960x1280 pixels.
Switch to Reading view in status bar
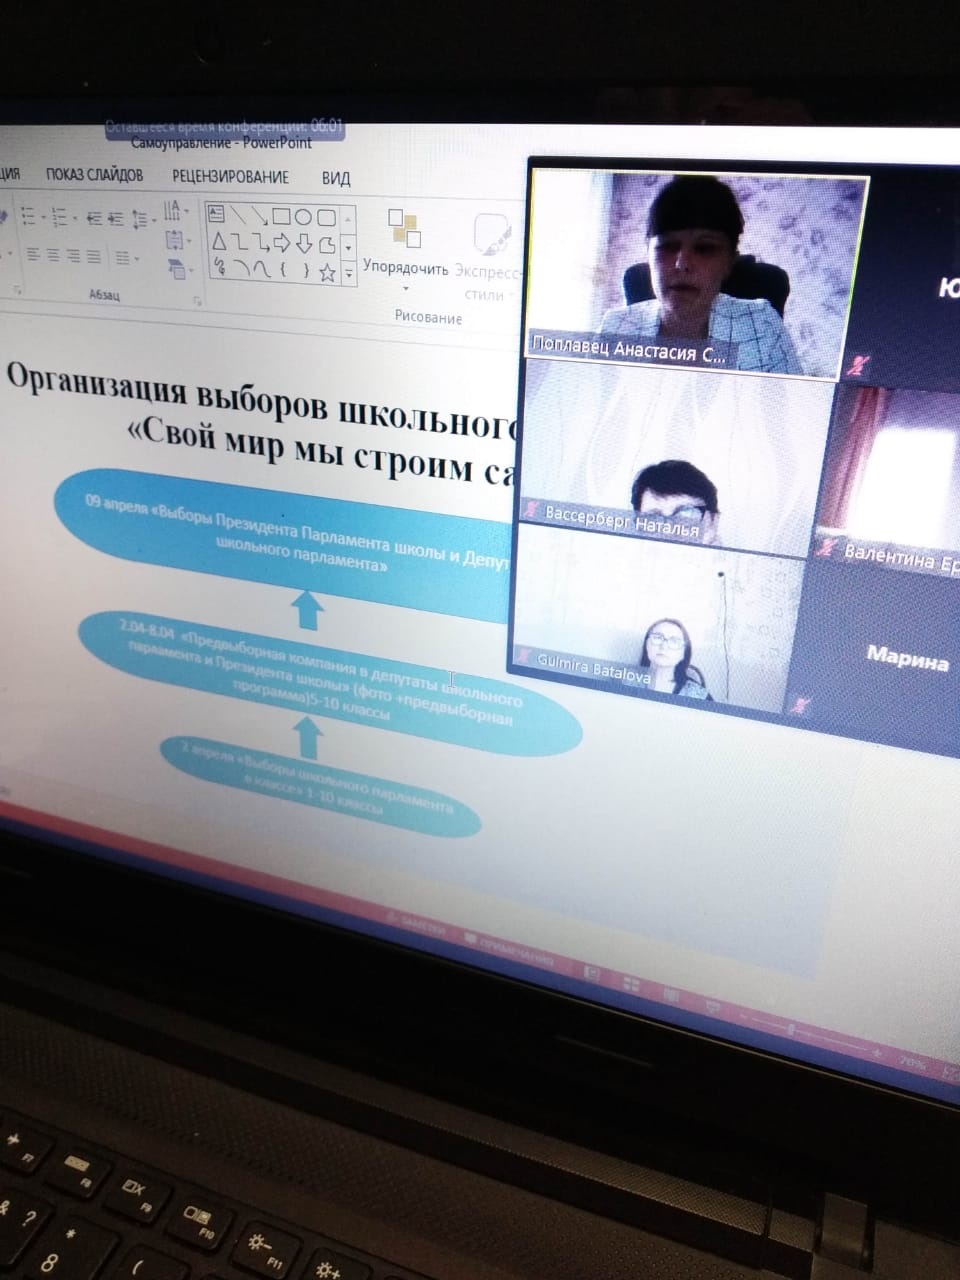671,994
